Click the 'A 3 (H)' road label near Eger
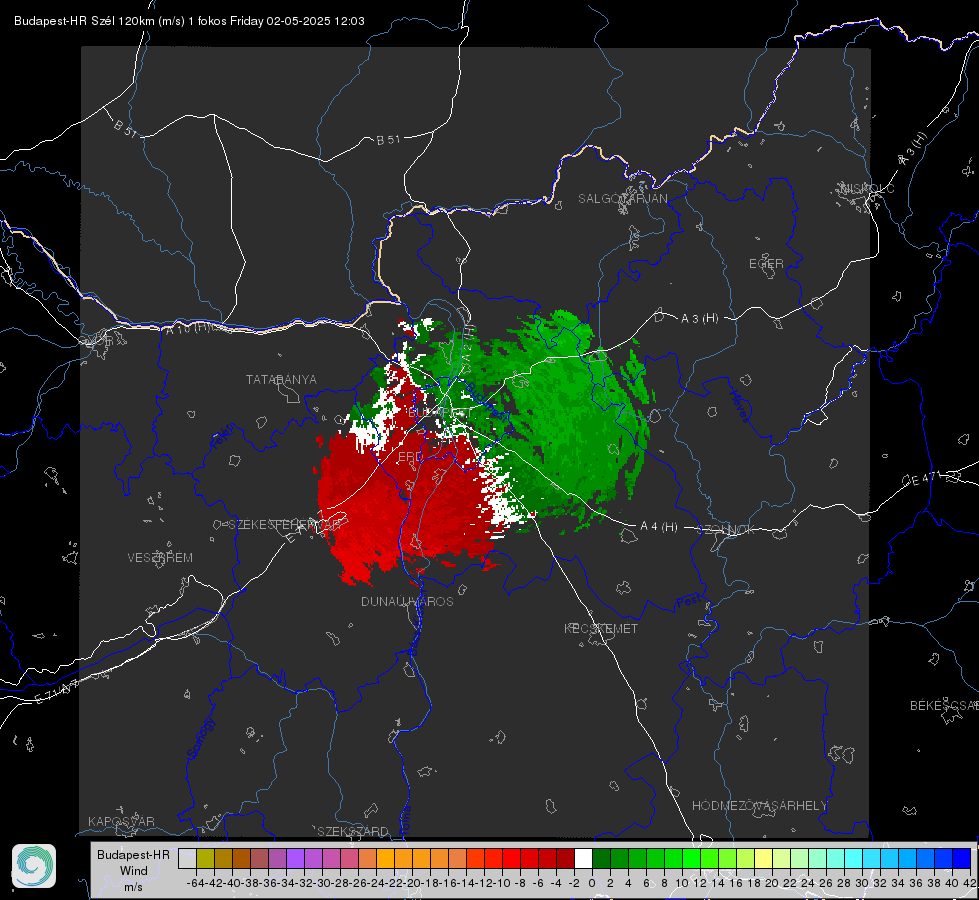 pos(699,319)
